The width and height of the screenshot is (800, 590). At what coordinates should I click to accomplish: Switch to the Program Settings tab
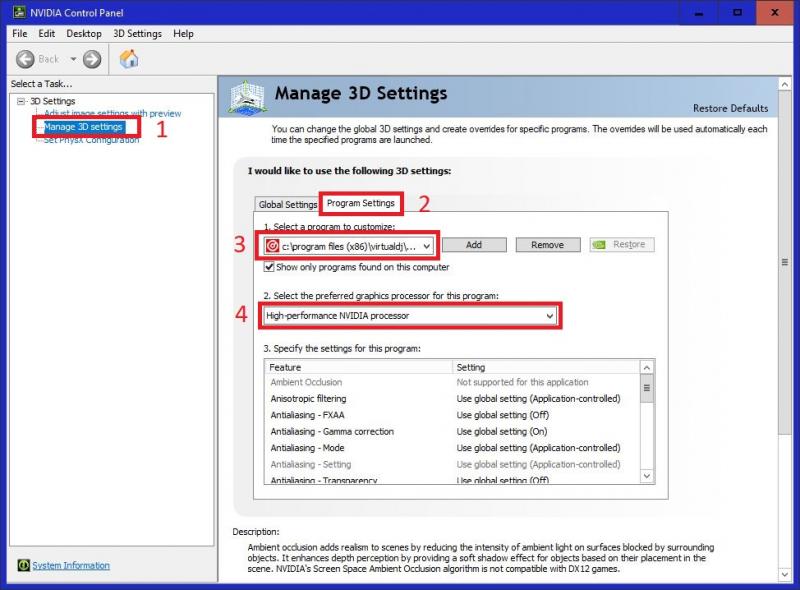361,203
